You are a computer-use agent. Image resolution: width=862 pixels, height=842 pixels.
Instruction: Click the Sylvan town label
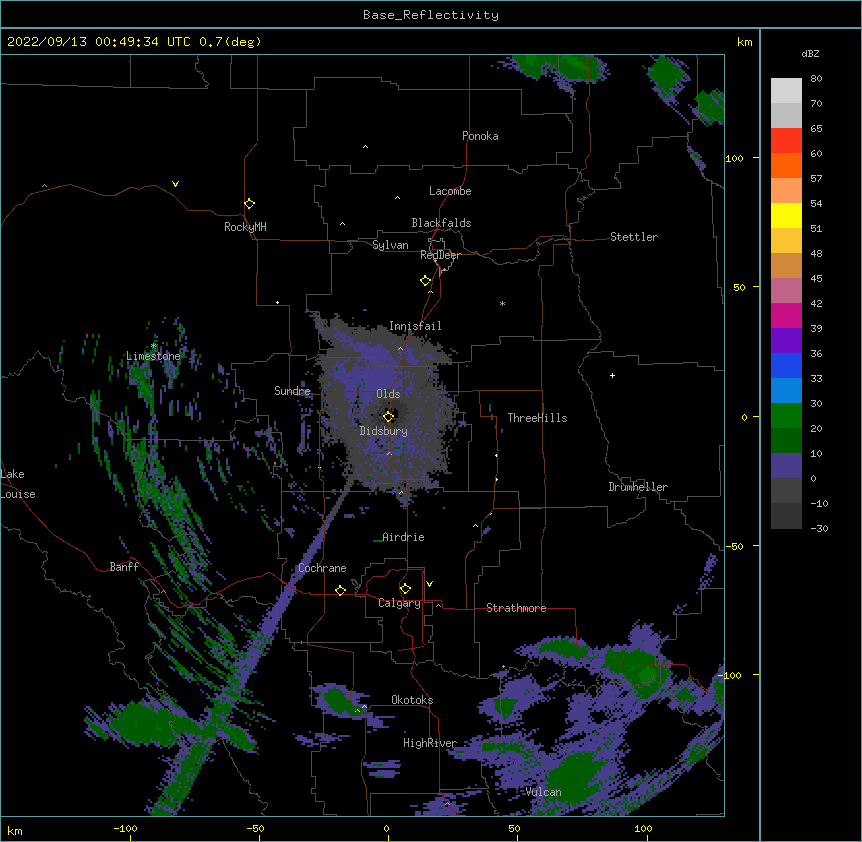click(390, 245)
